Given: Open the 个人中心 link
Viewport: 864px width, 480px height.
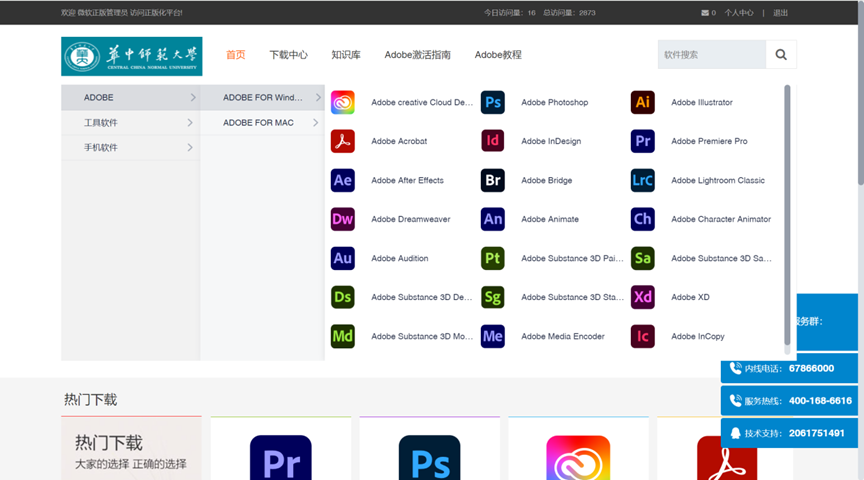Looking at the screenshot, I should (x=739, y=13).
